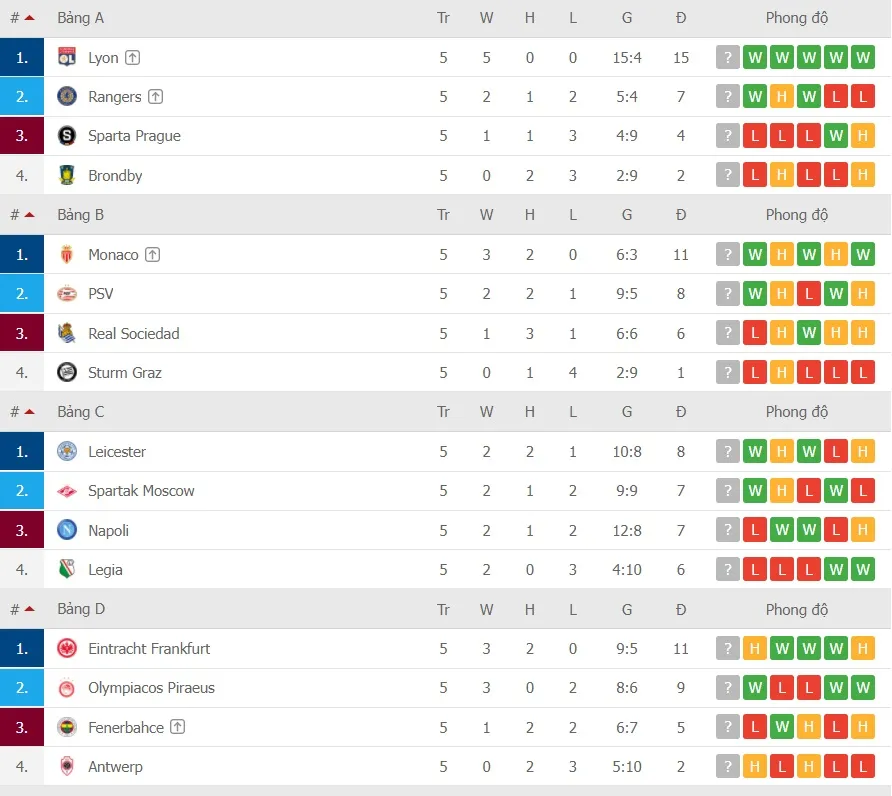Screen dimensions: 892x796
Task: Open Rangers' upcoming match question mark badge
Action: click(x=727, y=96)
